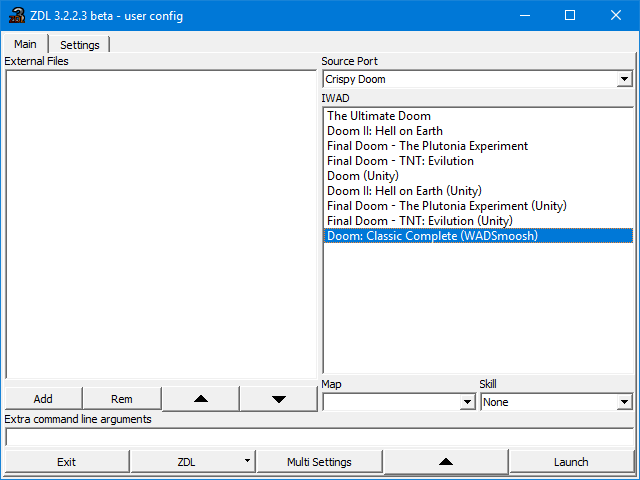Open the Map dropdown list

[467, 402]
